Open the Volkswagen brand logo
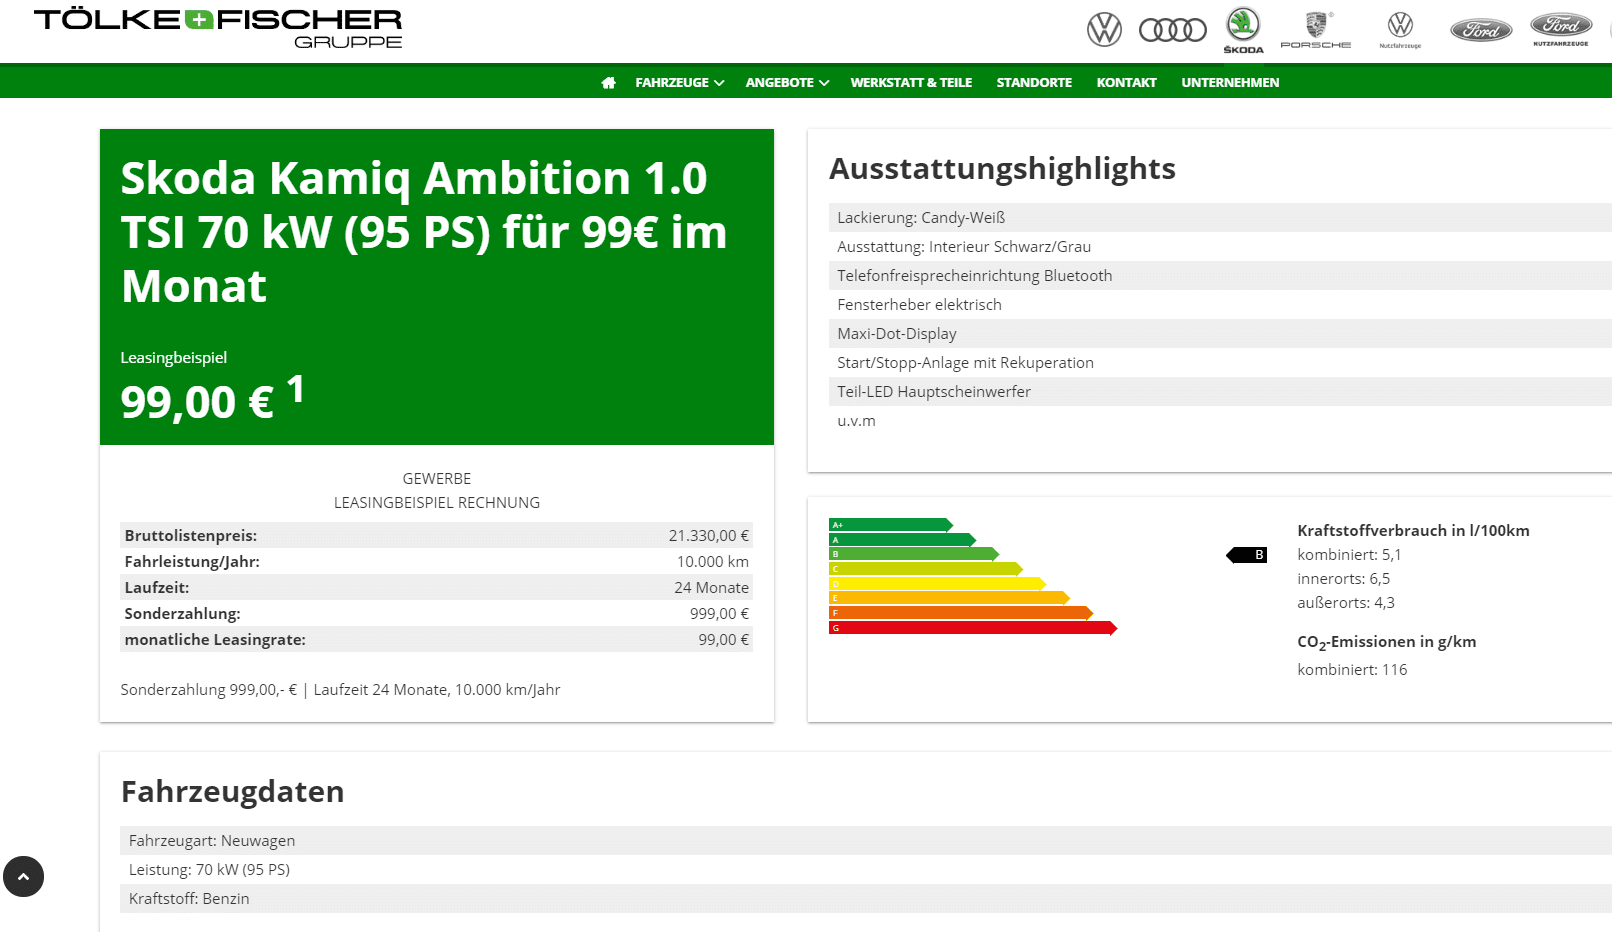This screenshot has height=932, width=1612. [x=1104, y=30]
